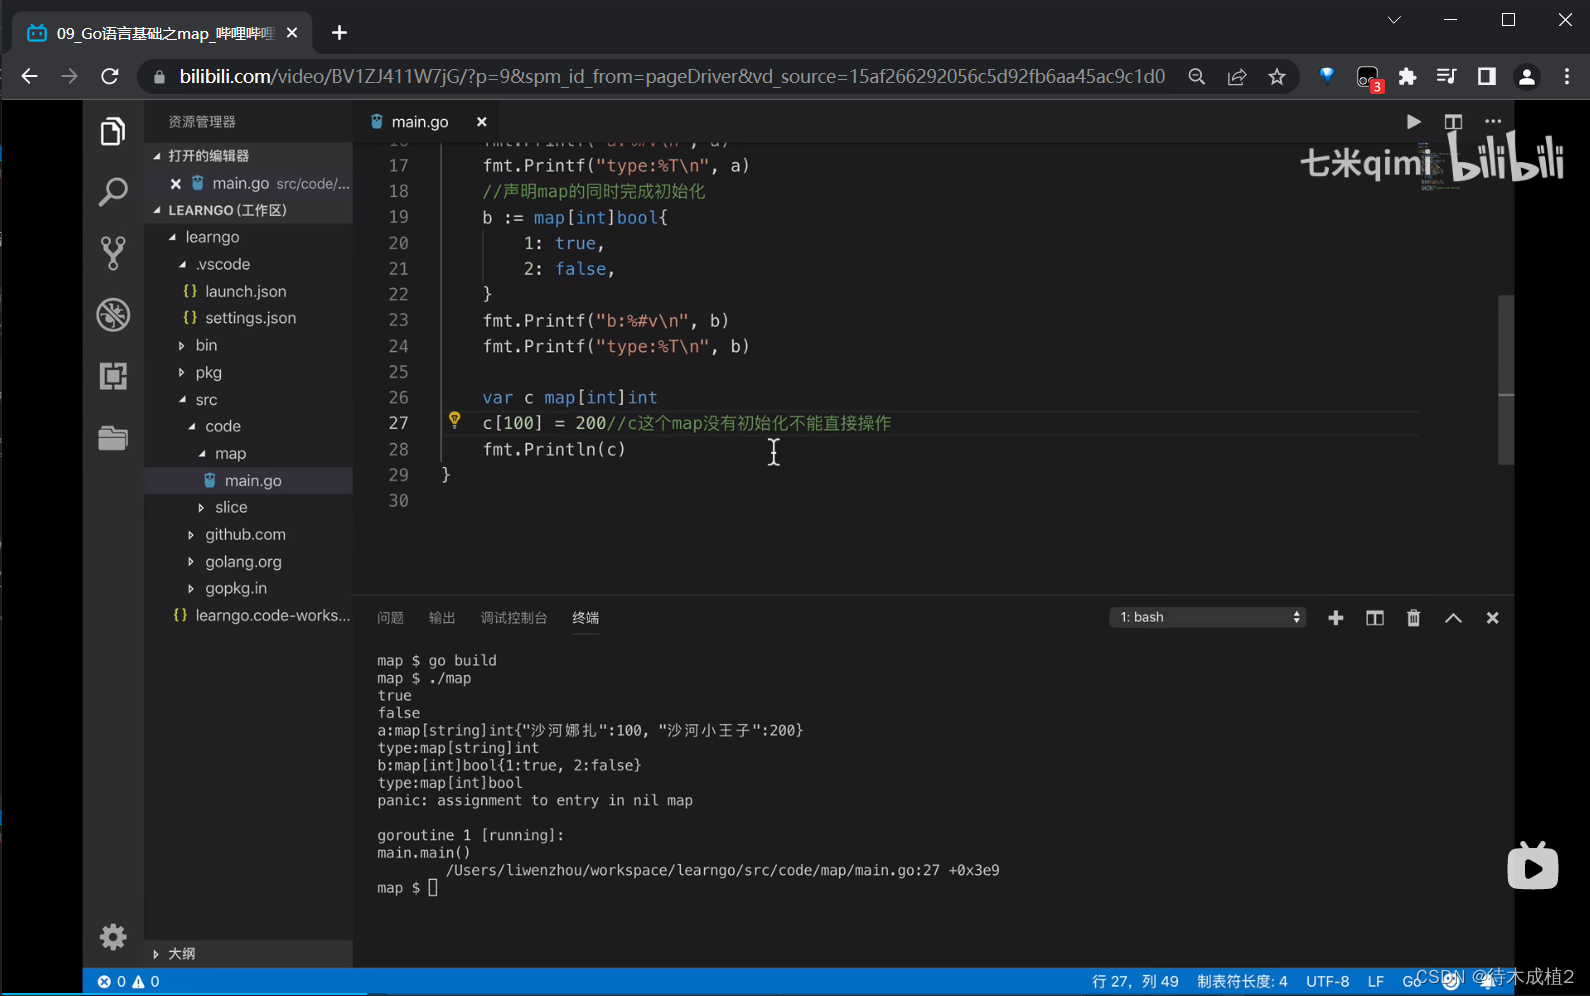
Task: Close main.go in open editors list
Action: [175, 184]
